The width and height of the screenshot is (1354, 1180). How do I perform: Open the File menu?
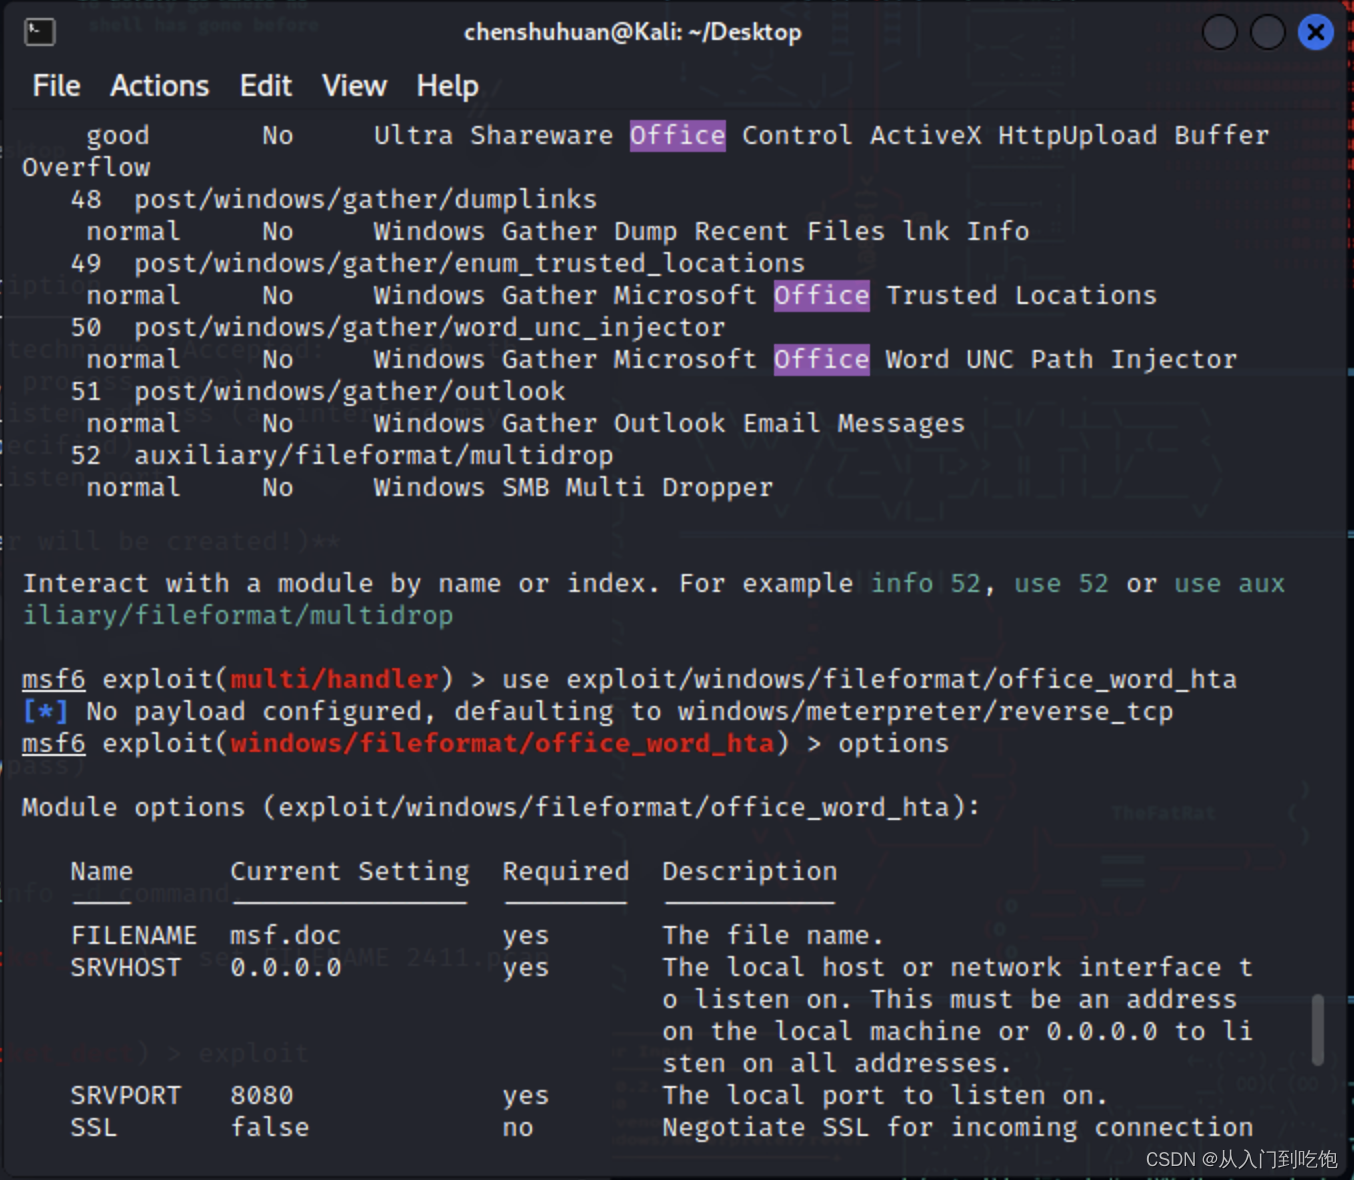pos(56,86)
